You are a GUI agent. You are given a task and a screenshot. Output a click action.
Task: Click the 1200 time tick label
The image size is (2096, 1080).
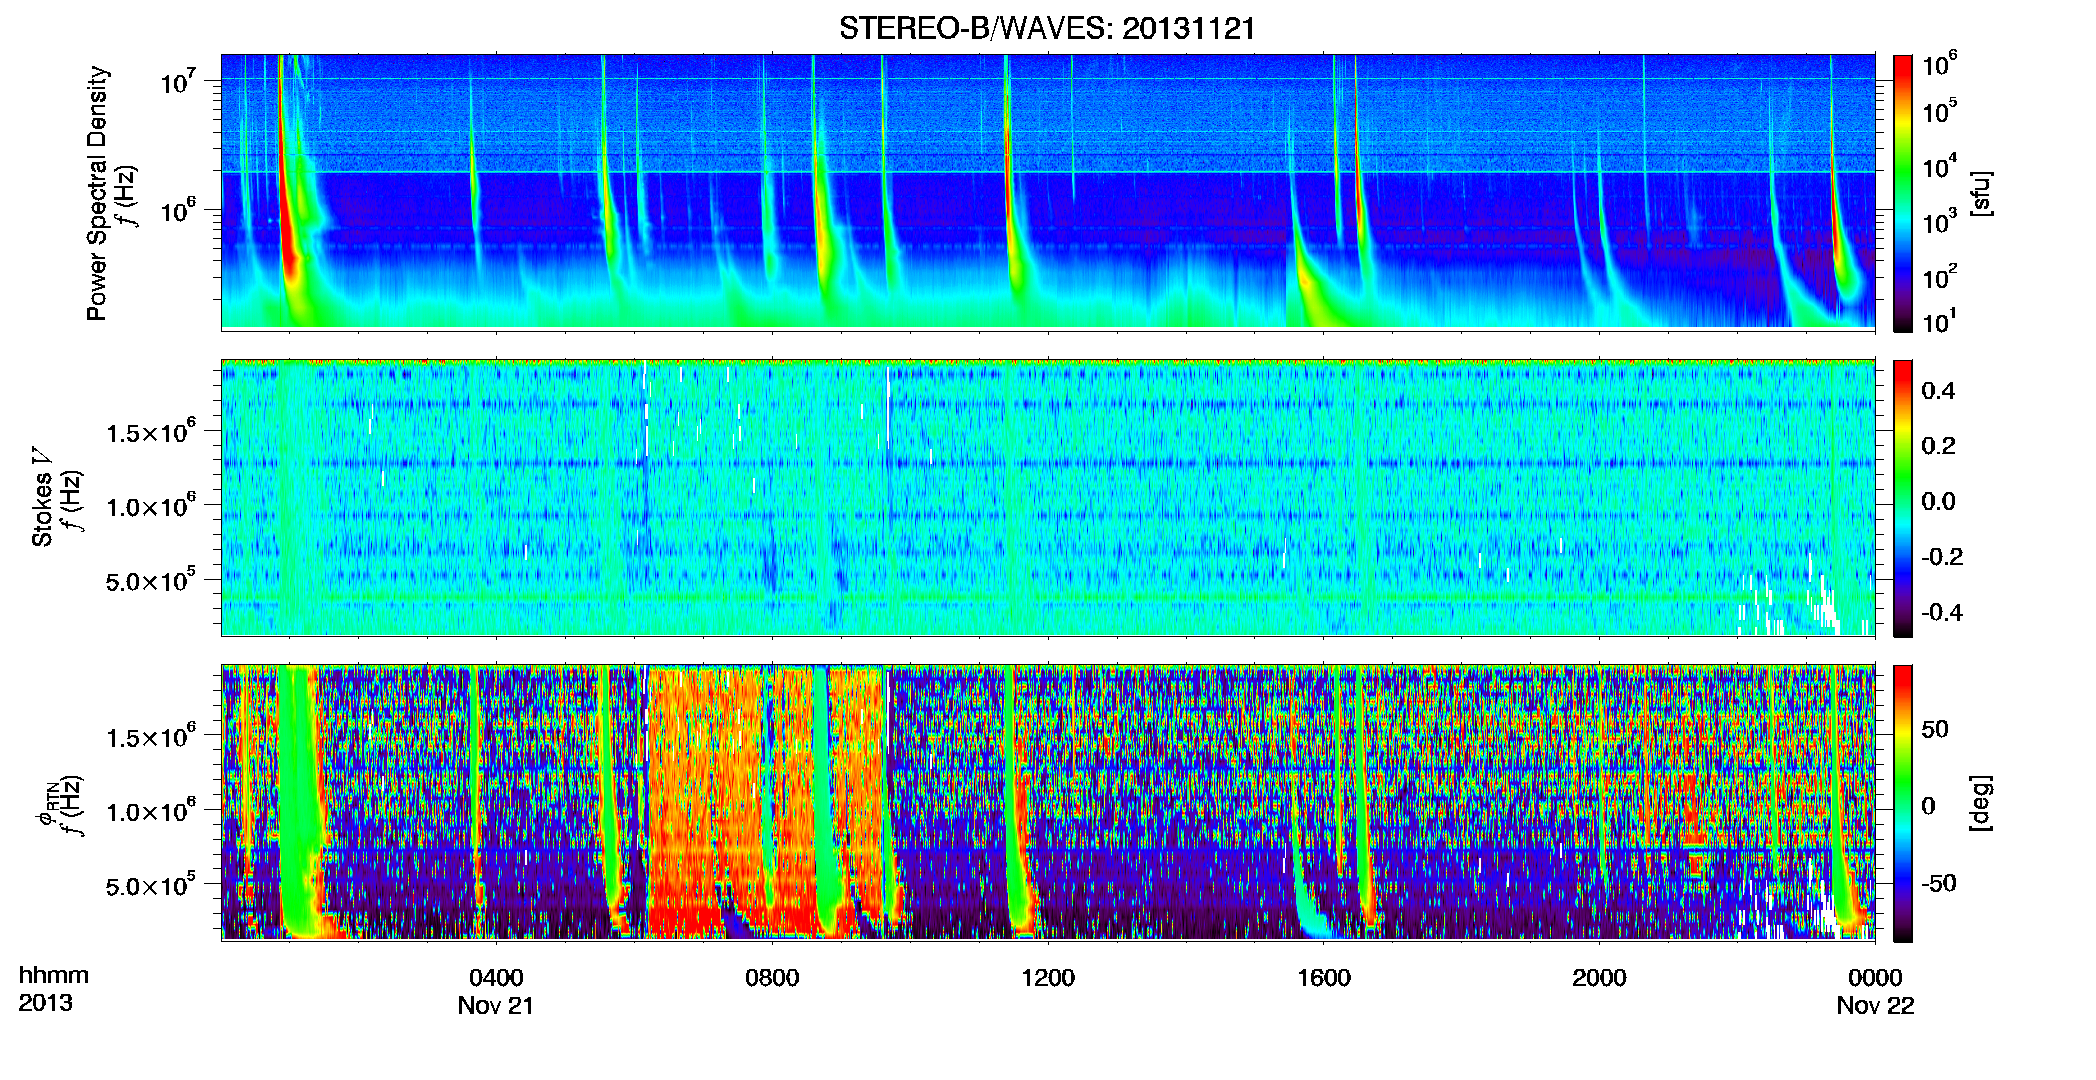pyautogui.click(x=1048, y=978)
